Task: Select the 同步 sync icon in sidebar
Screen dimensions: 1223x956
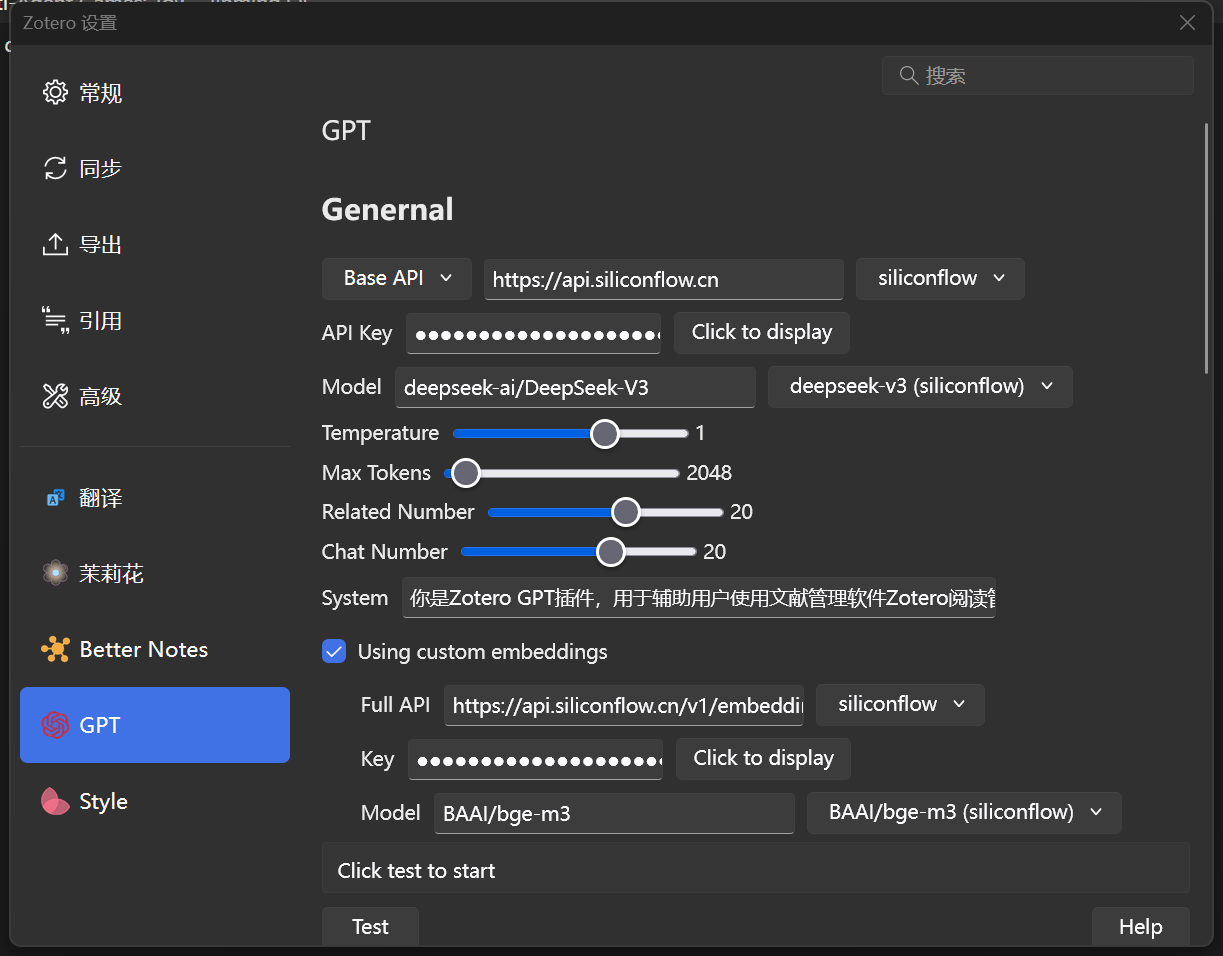Action: tap(55, 168)
